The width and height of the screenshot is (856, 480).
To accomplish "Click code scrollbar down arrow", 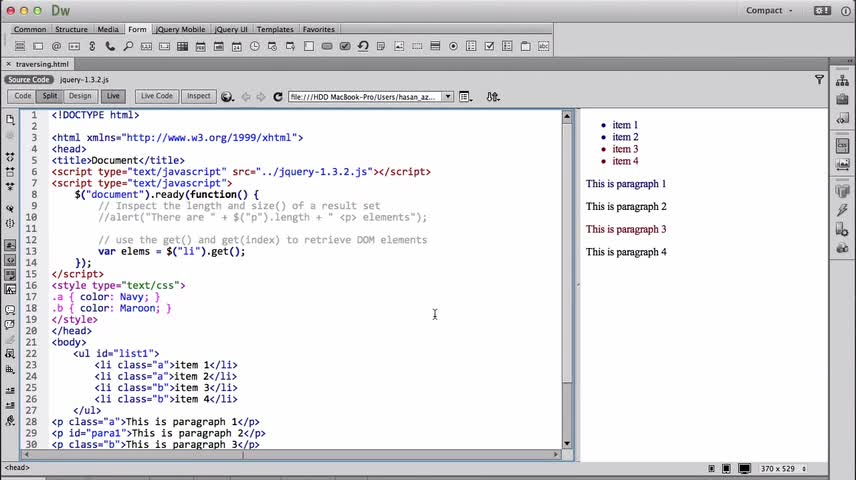I will click(567, 443).
